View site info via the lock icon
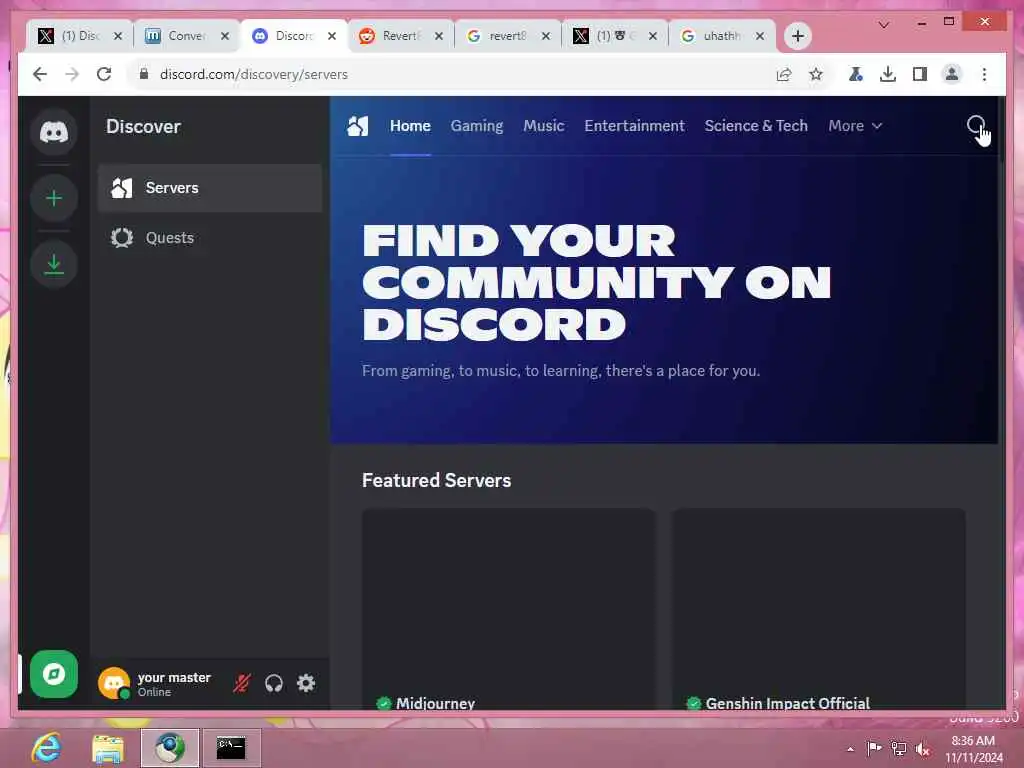This screenshot has height=768, width=1024. (x=144, y=74)
